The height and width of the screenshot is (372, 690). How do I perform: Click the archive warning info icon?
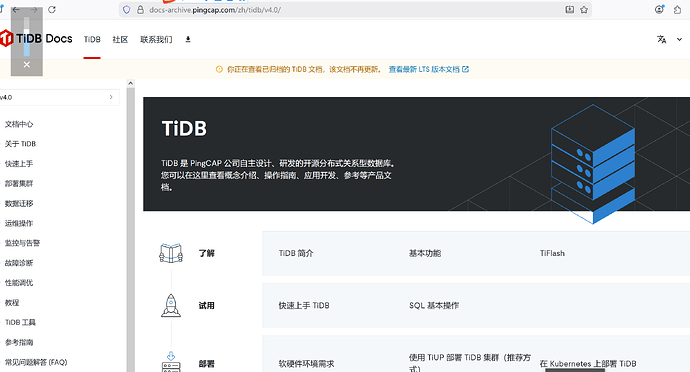(x=219, y=69)
